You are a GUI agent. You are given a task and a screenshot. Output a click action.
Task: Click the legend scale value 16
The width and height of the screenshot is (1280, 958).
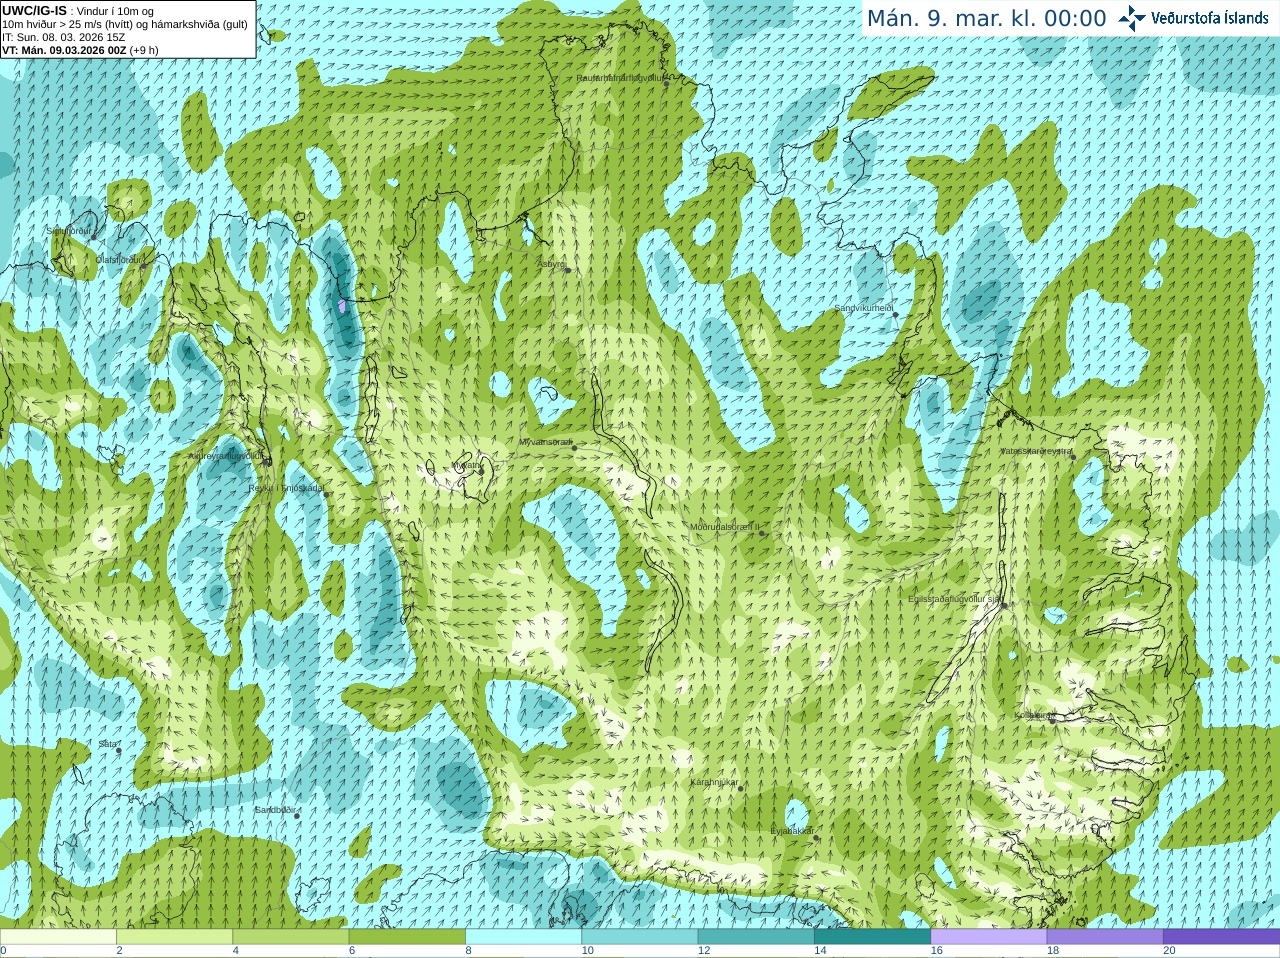click(937, 951)
